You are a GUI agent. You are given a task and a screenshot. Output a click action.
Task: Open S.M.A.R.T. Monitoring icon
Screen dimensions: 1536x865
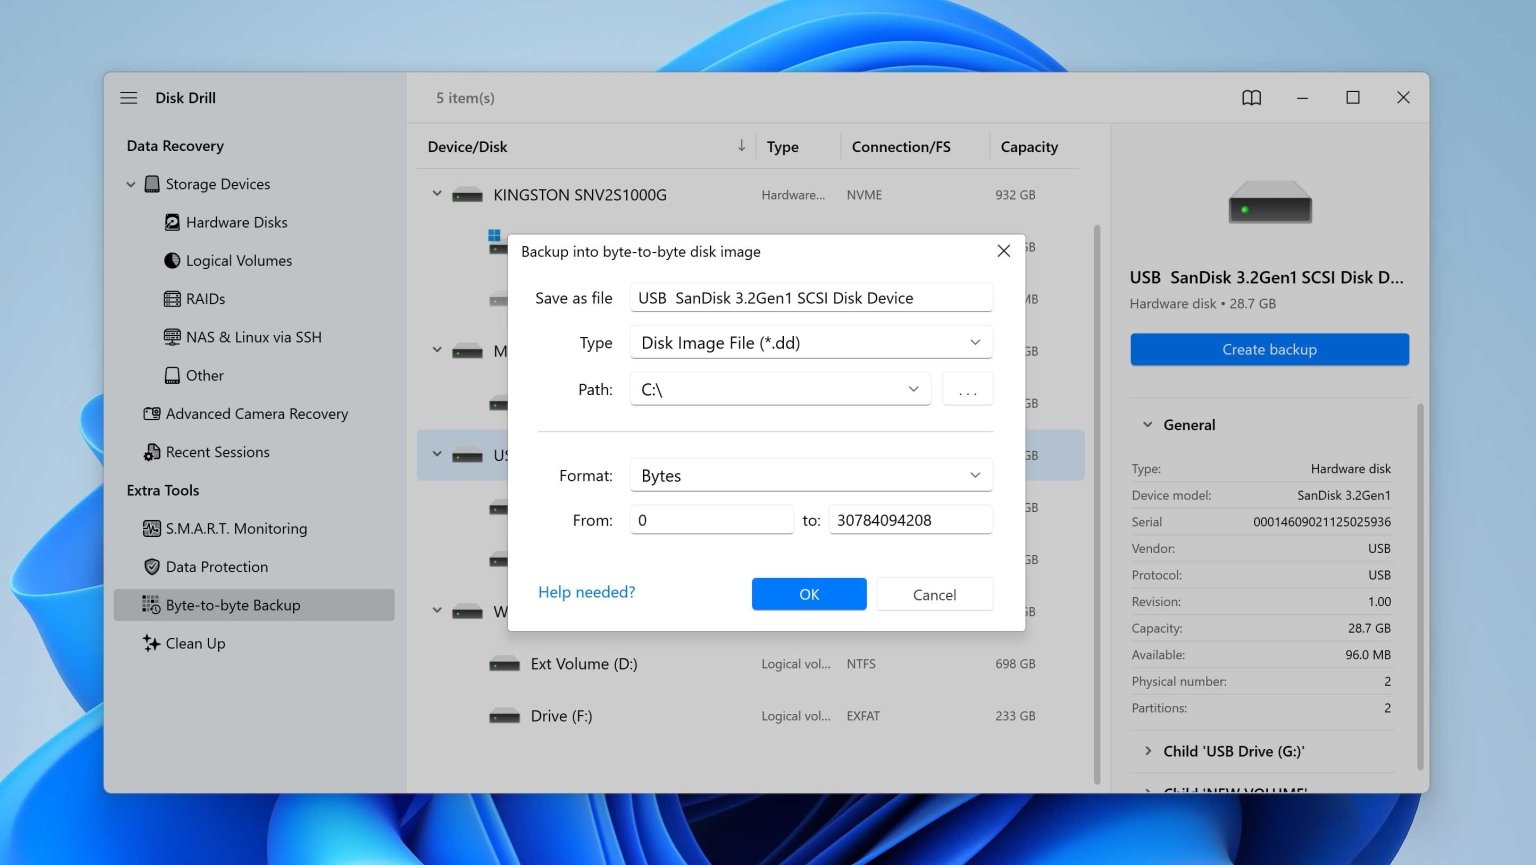coord(152,528)
